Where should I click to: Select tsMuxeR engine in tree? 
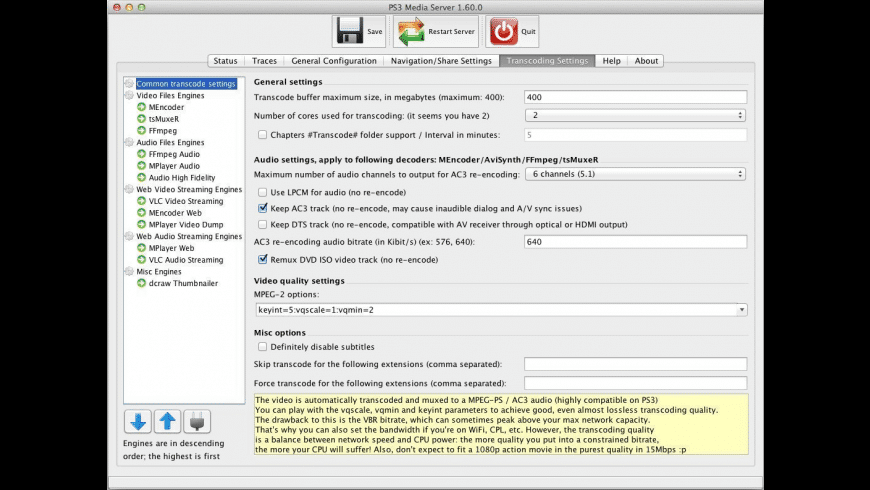[x=164, y=119]
